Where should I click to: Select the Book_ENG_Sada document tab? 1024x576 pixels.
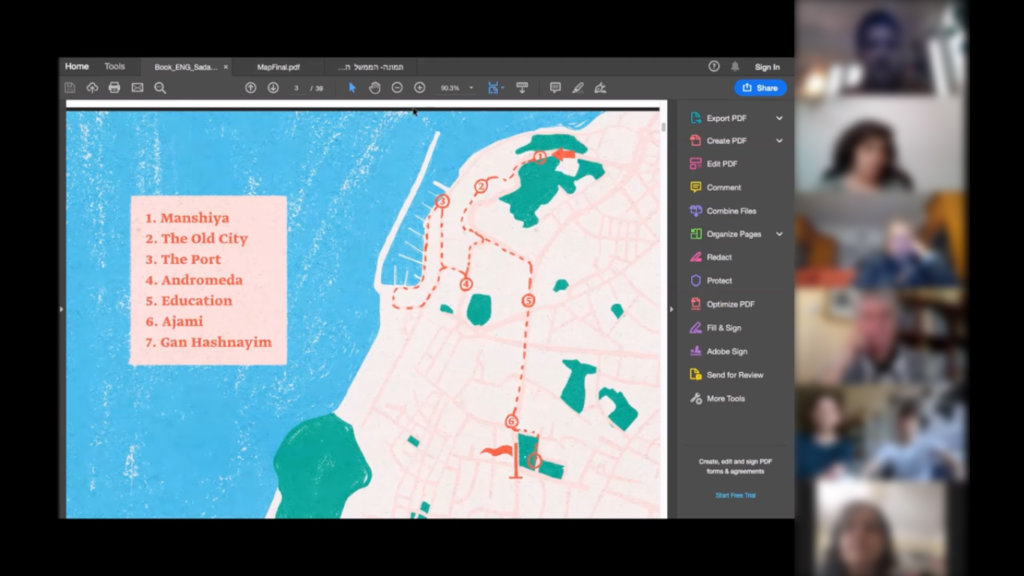coord(186,67)
